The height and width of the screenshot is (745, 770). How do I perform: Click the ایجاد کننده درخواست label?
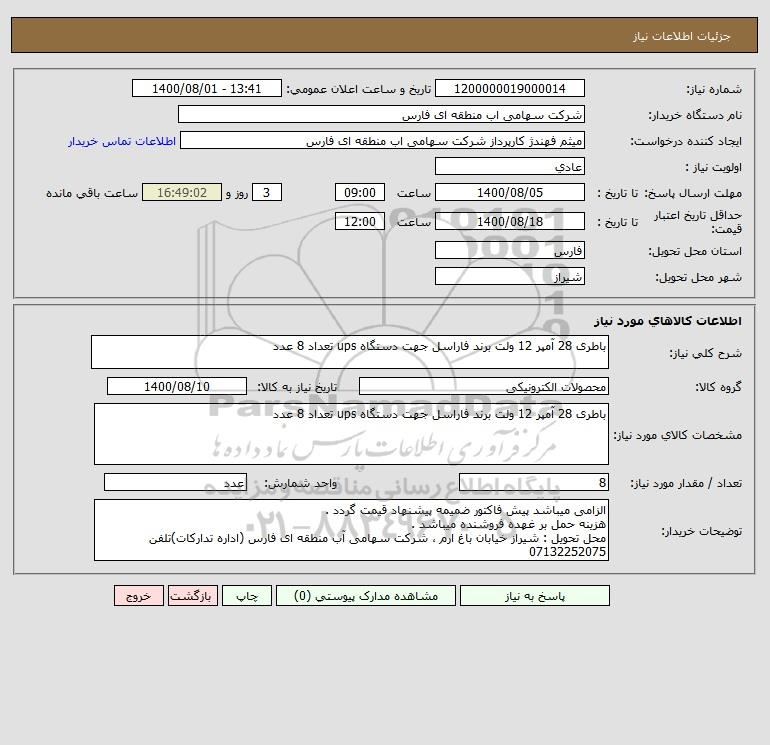click(686, 141)
